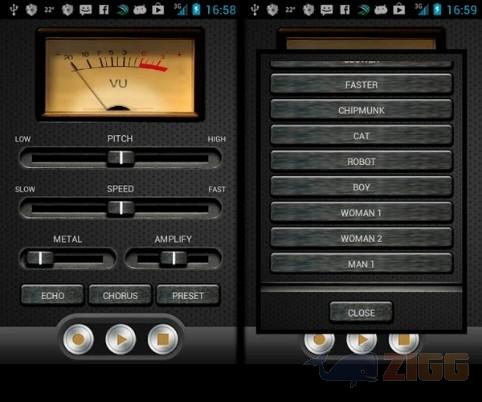This screenshot has width=482, height=402.
Task: Toggle the CHORUS effect button
Action: [x=120, y=295]
